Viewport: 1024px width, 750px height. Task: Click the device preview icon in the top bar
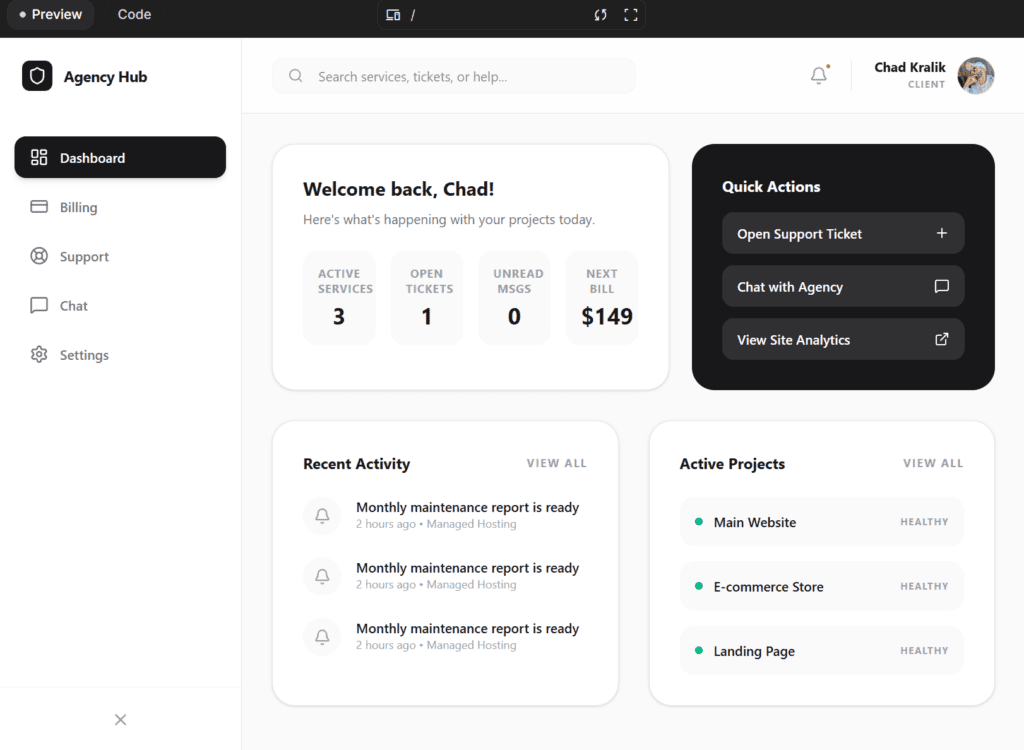pyautogui.click(x=392, y=15)
